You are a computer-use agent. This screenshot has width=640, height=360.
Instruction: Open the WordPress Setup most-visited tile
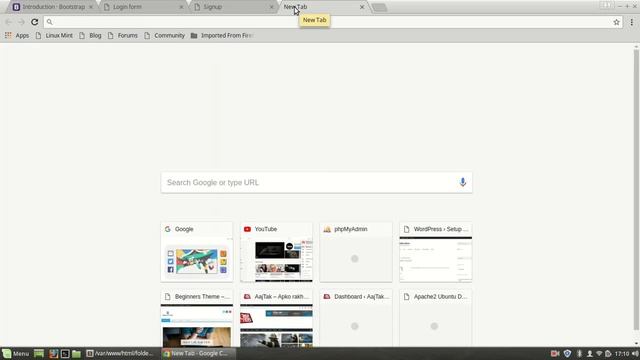pyautogui.click(x=436, y=252)
